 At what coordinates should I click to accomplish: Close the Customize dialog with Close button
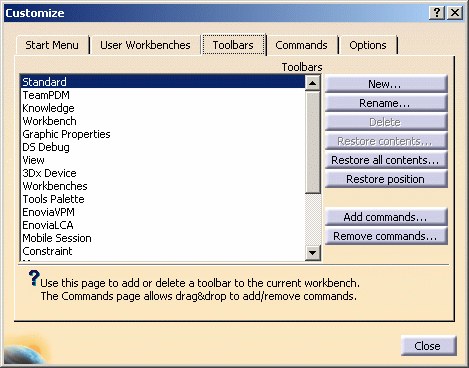pyautogui.click(x=428, y=346)
